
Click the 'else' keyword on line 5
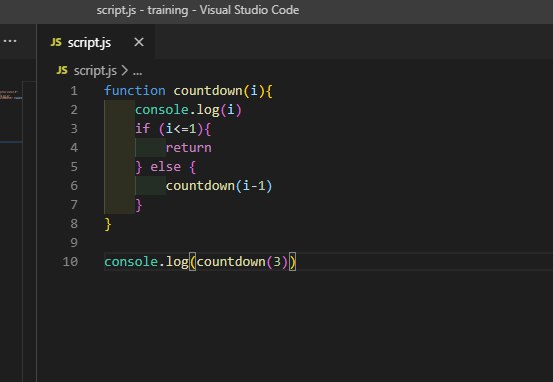165,166
